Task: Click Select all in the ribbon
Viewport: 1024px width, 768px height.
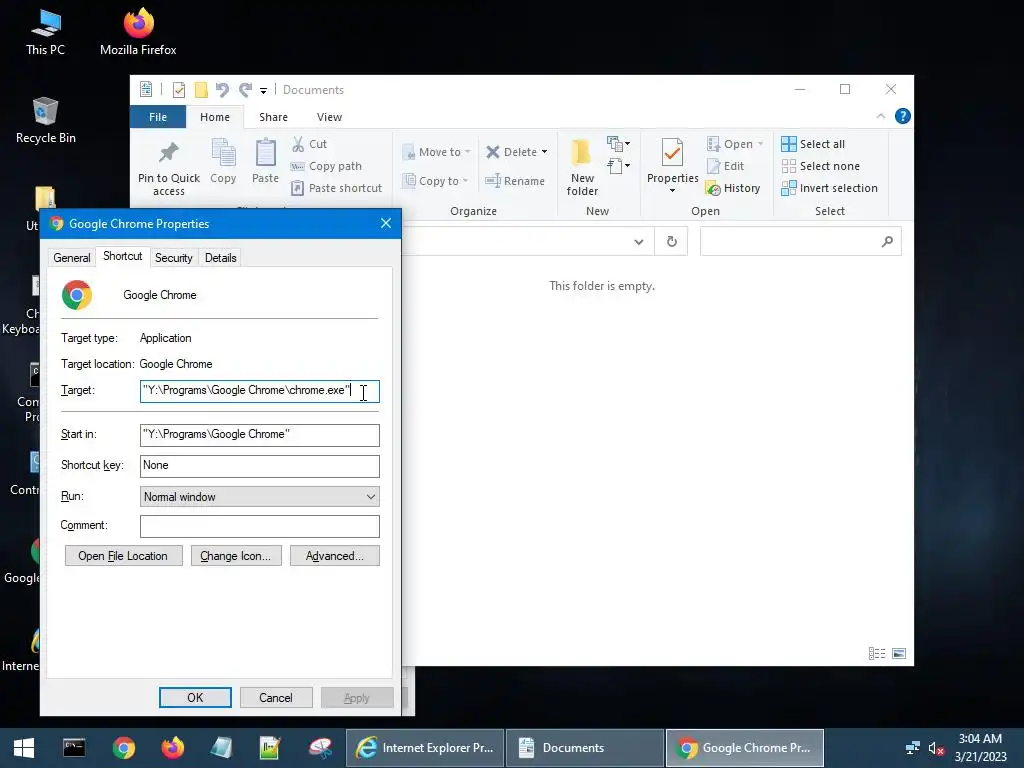Action: point(813,144)
